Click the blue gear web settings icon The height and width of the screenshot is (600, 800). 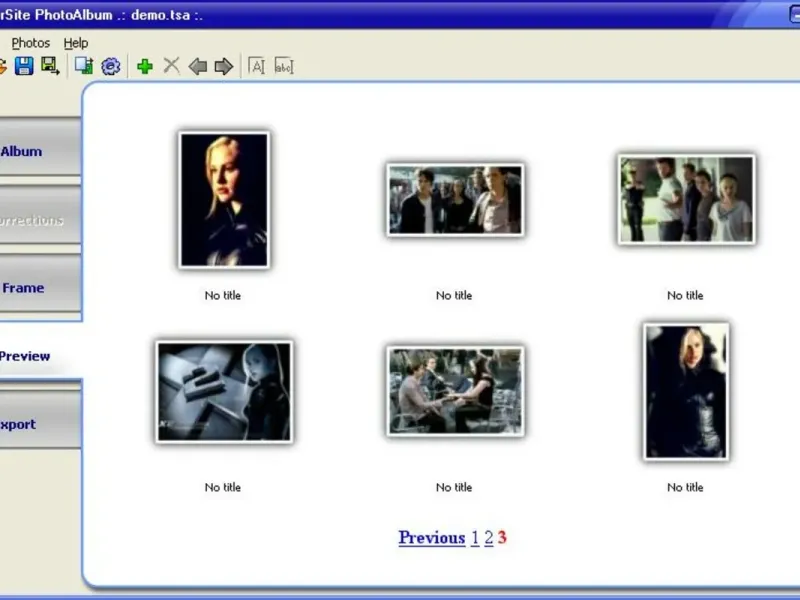(x=111, y=66)
